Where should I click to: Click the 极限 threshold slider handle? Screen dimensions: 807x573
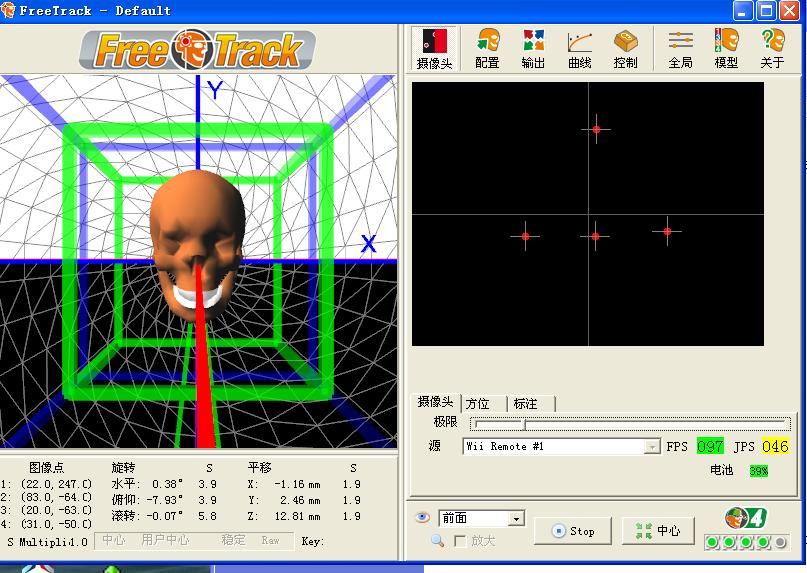[x=525, y=425]
